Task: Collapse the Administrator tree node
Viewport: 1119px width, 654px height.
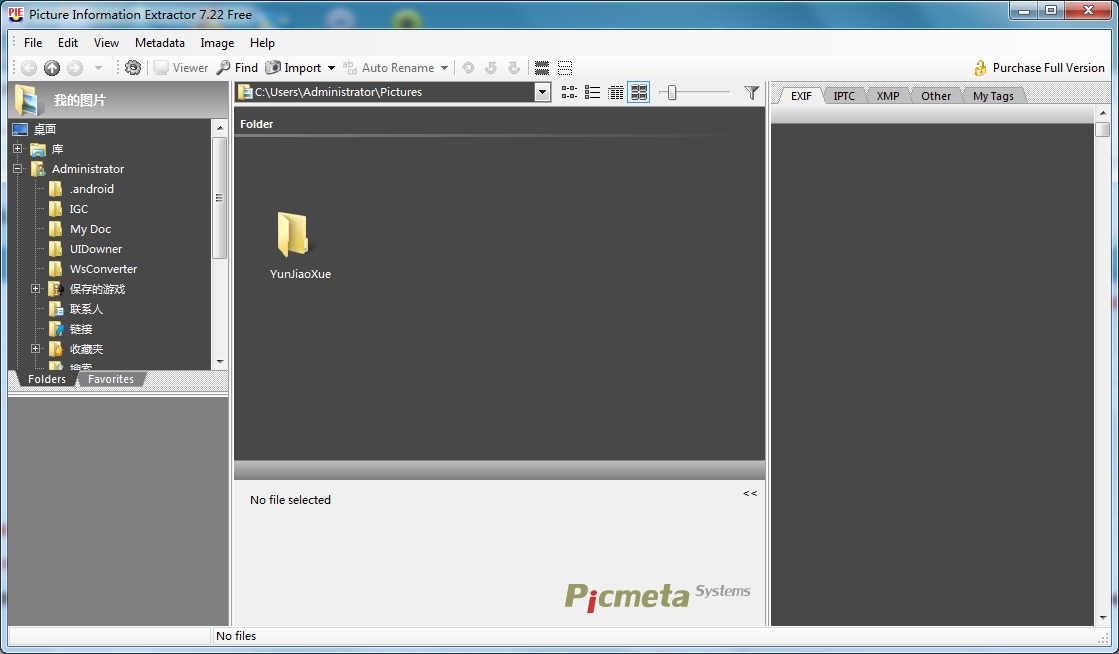Action: (17, 169)
